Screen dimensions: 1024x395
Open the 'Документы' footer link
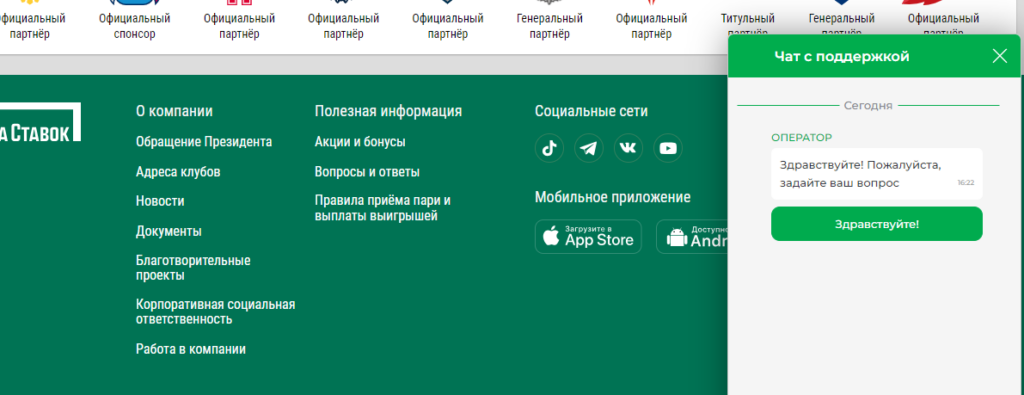coord(168,231)
